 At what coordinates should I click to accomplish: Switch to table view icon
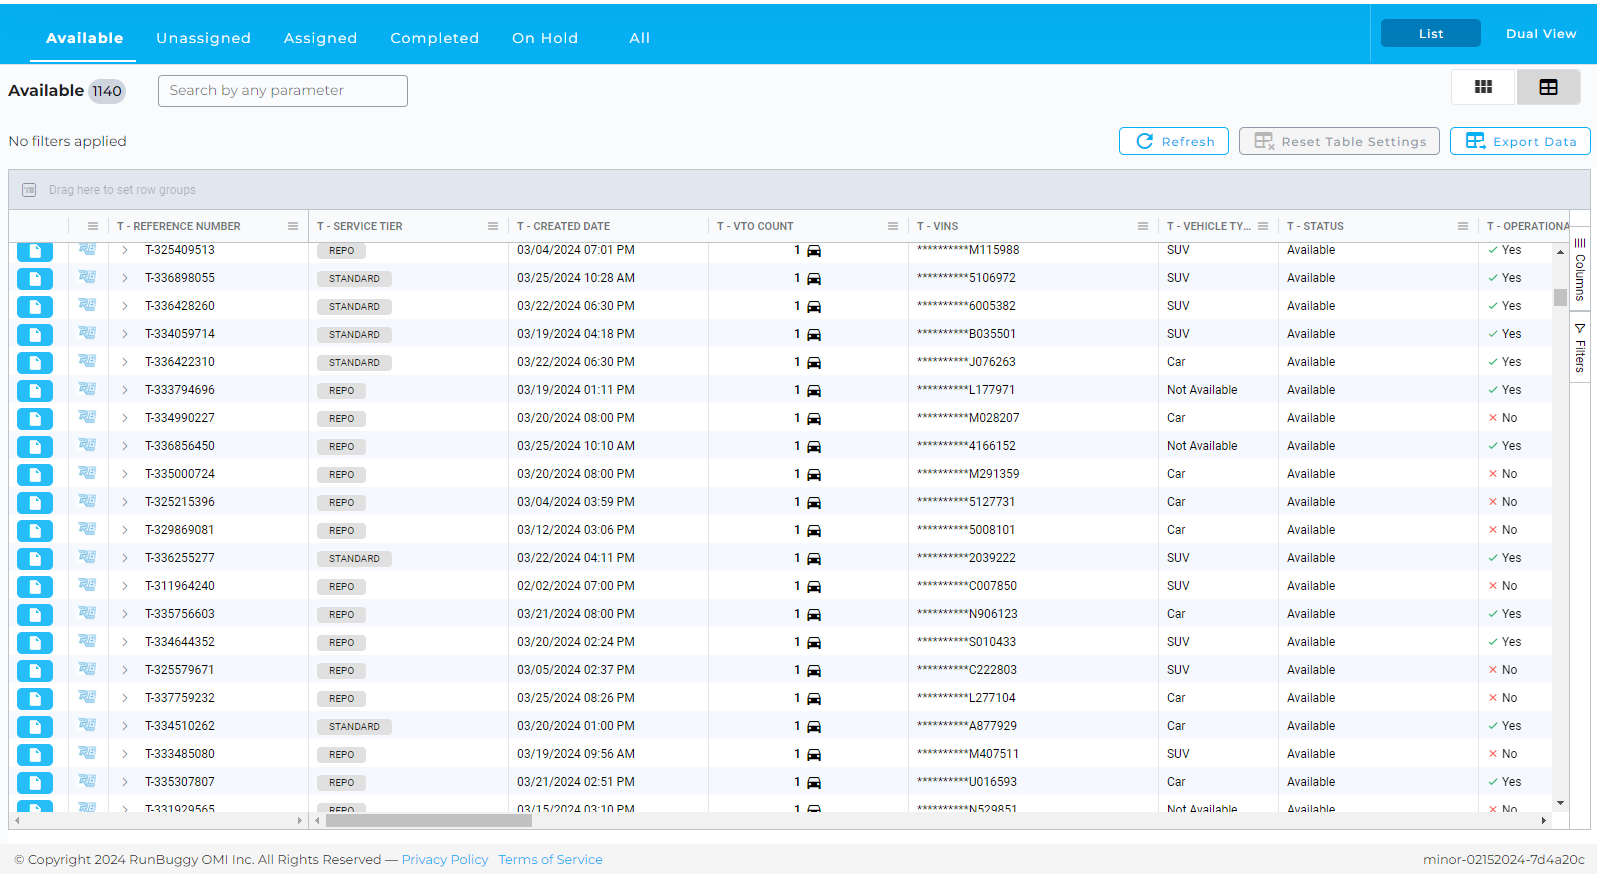pyautogui.click(x=1548, y=87)
